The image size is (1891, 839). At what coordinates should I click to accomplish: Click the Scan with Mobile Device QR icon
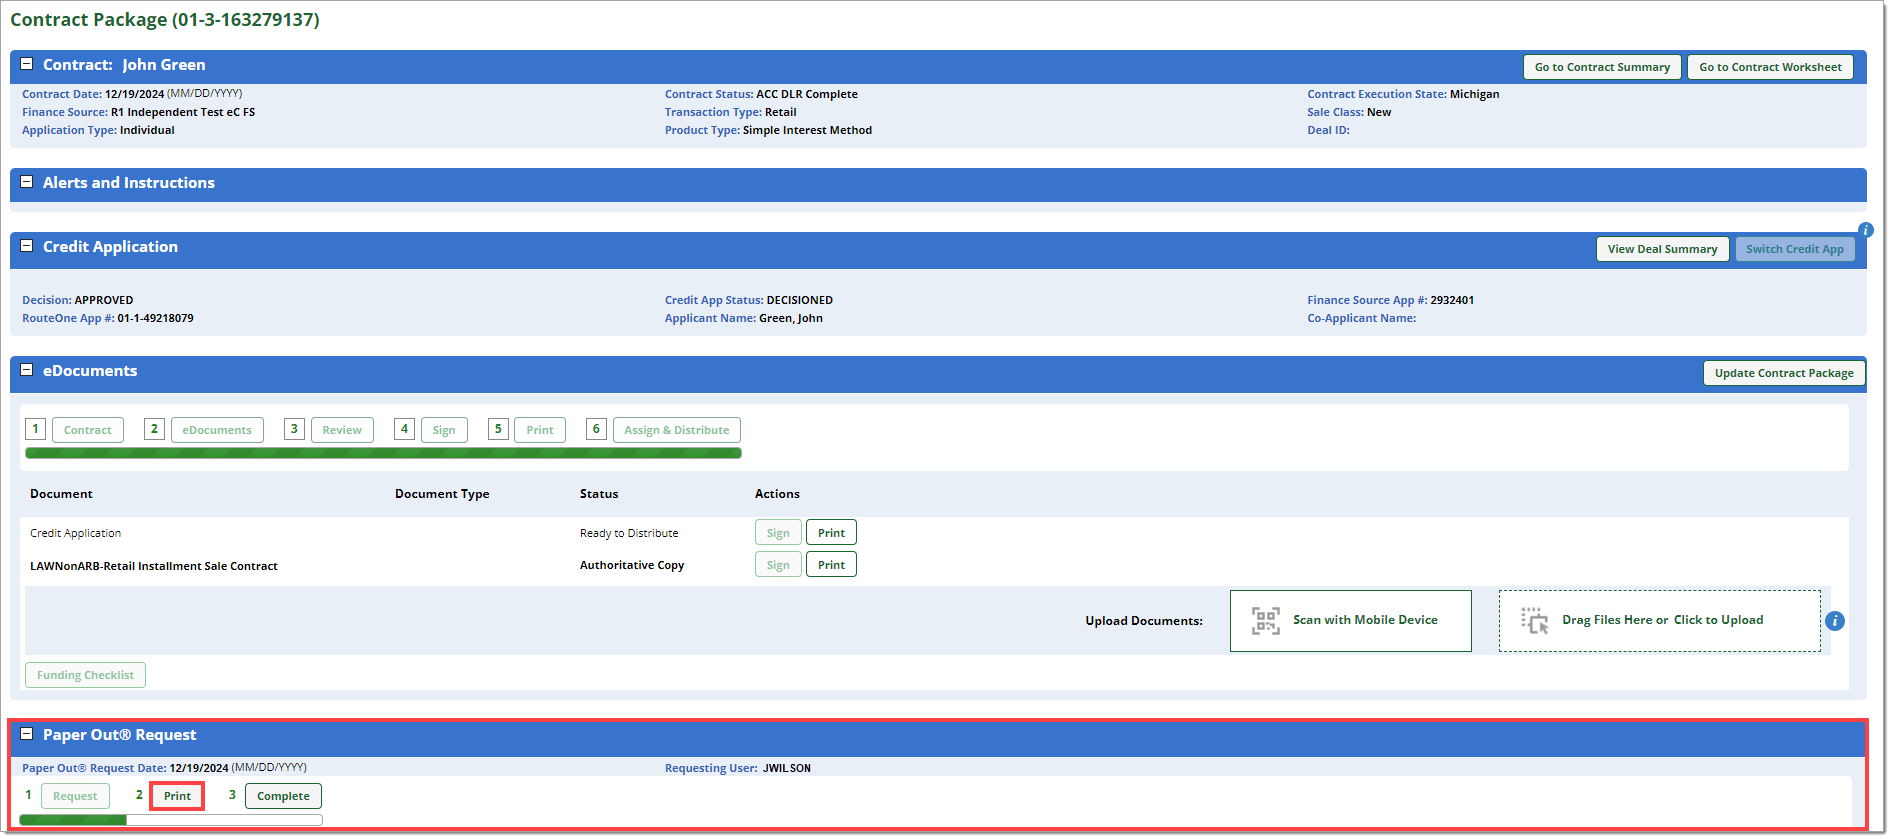click(1265, 621)
